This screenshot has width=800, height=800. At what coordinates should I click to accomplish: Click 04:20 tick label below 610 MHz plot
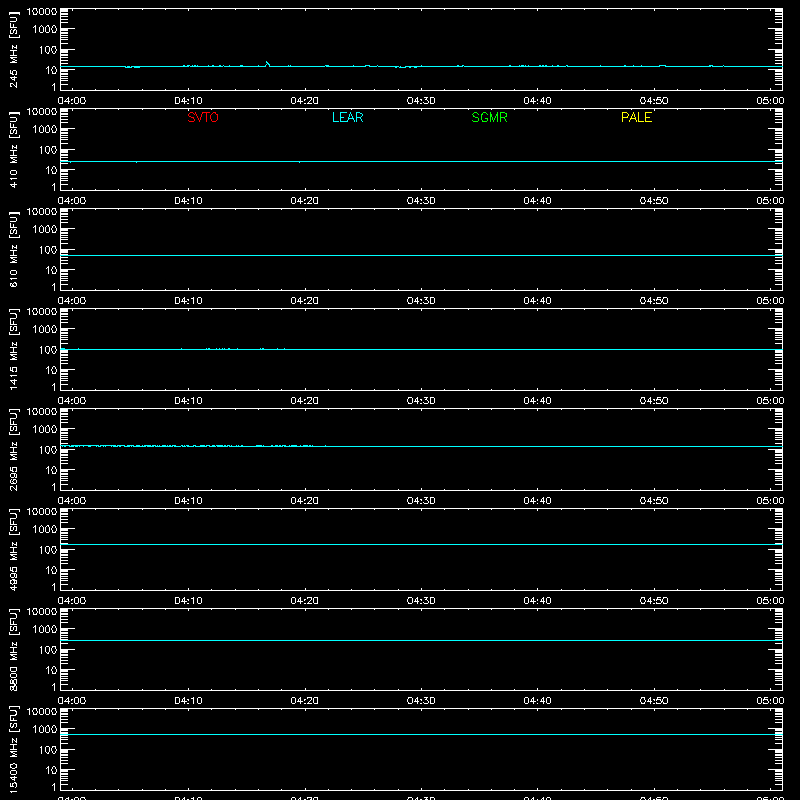tap(305, 301)
